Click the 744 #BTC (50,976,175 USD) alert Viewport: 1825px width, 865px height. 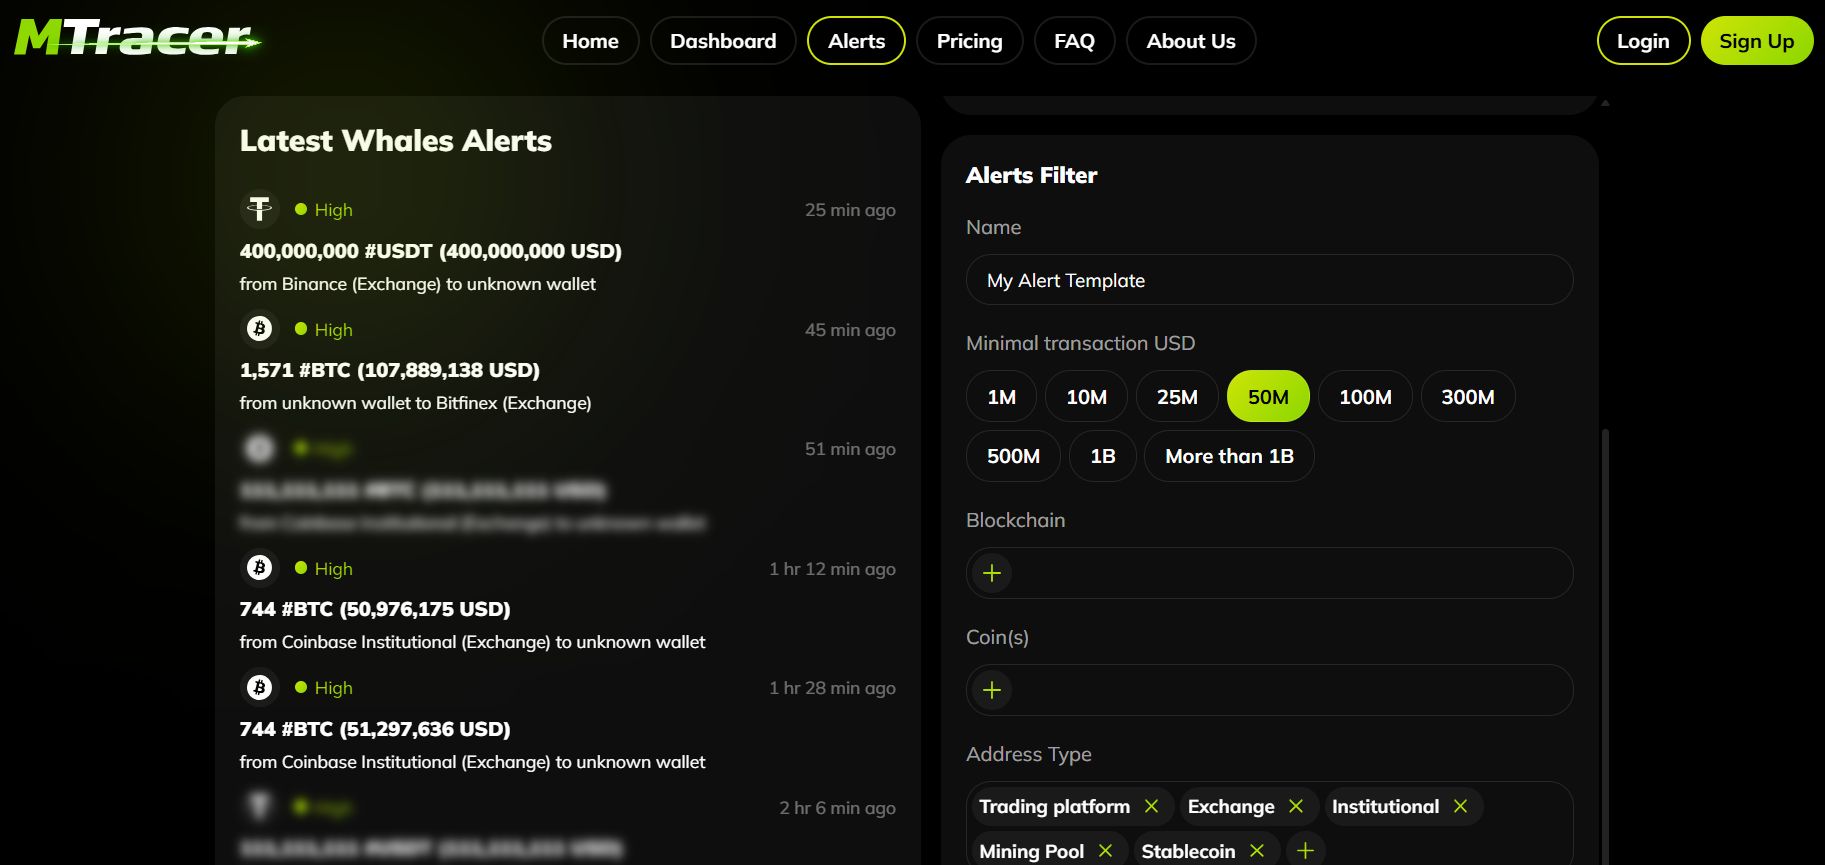tap(375, 609)
